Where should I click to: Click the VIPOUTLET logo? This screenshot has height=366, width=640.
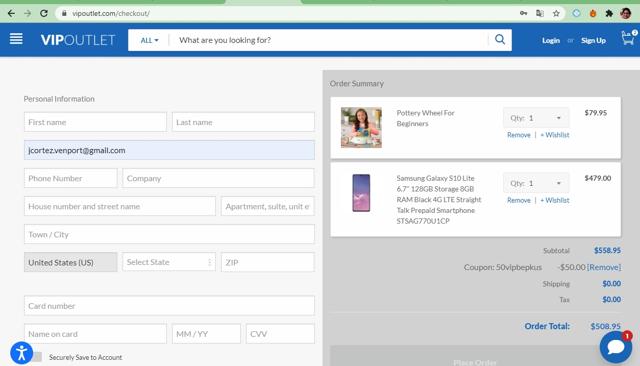(78, 40)
